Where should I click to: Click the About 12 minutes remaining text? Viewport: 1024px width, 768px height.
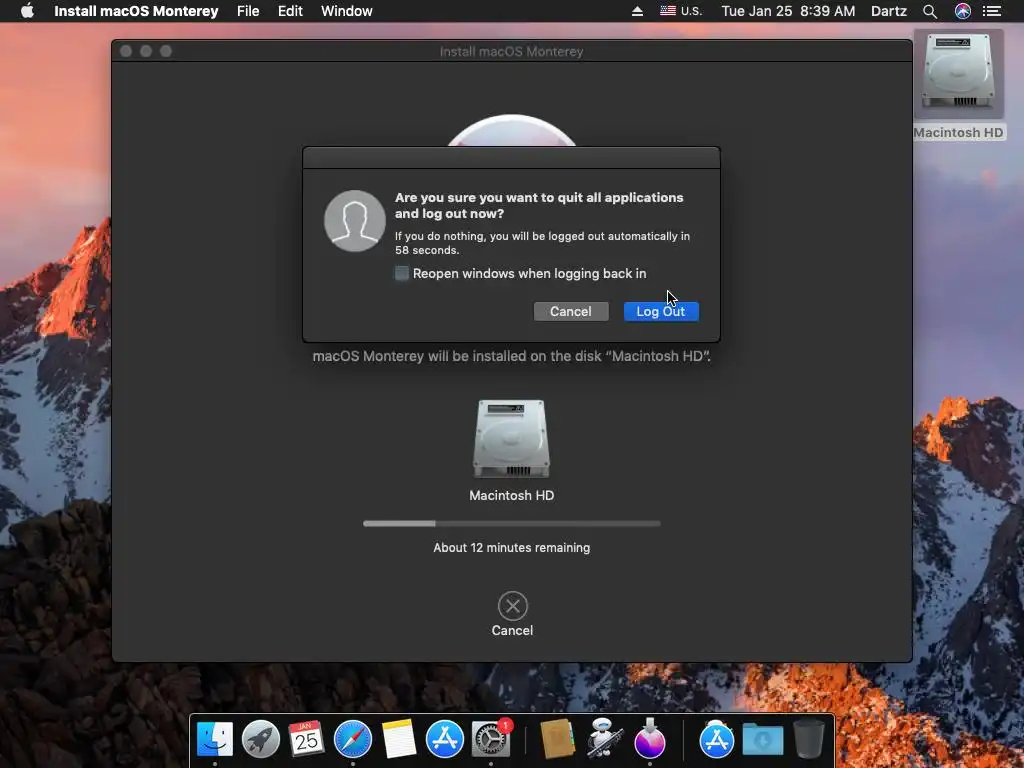[511, 547]
